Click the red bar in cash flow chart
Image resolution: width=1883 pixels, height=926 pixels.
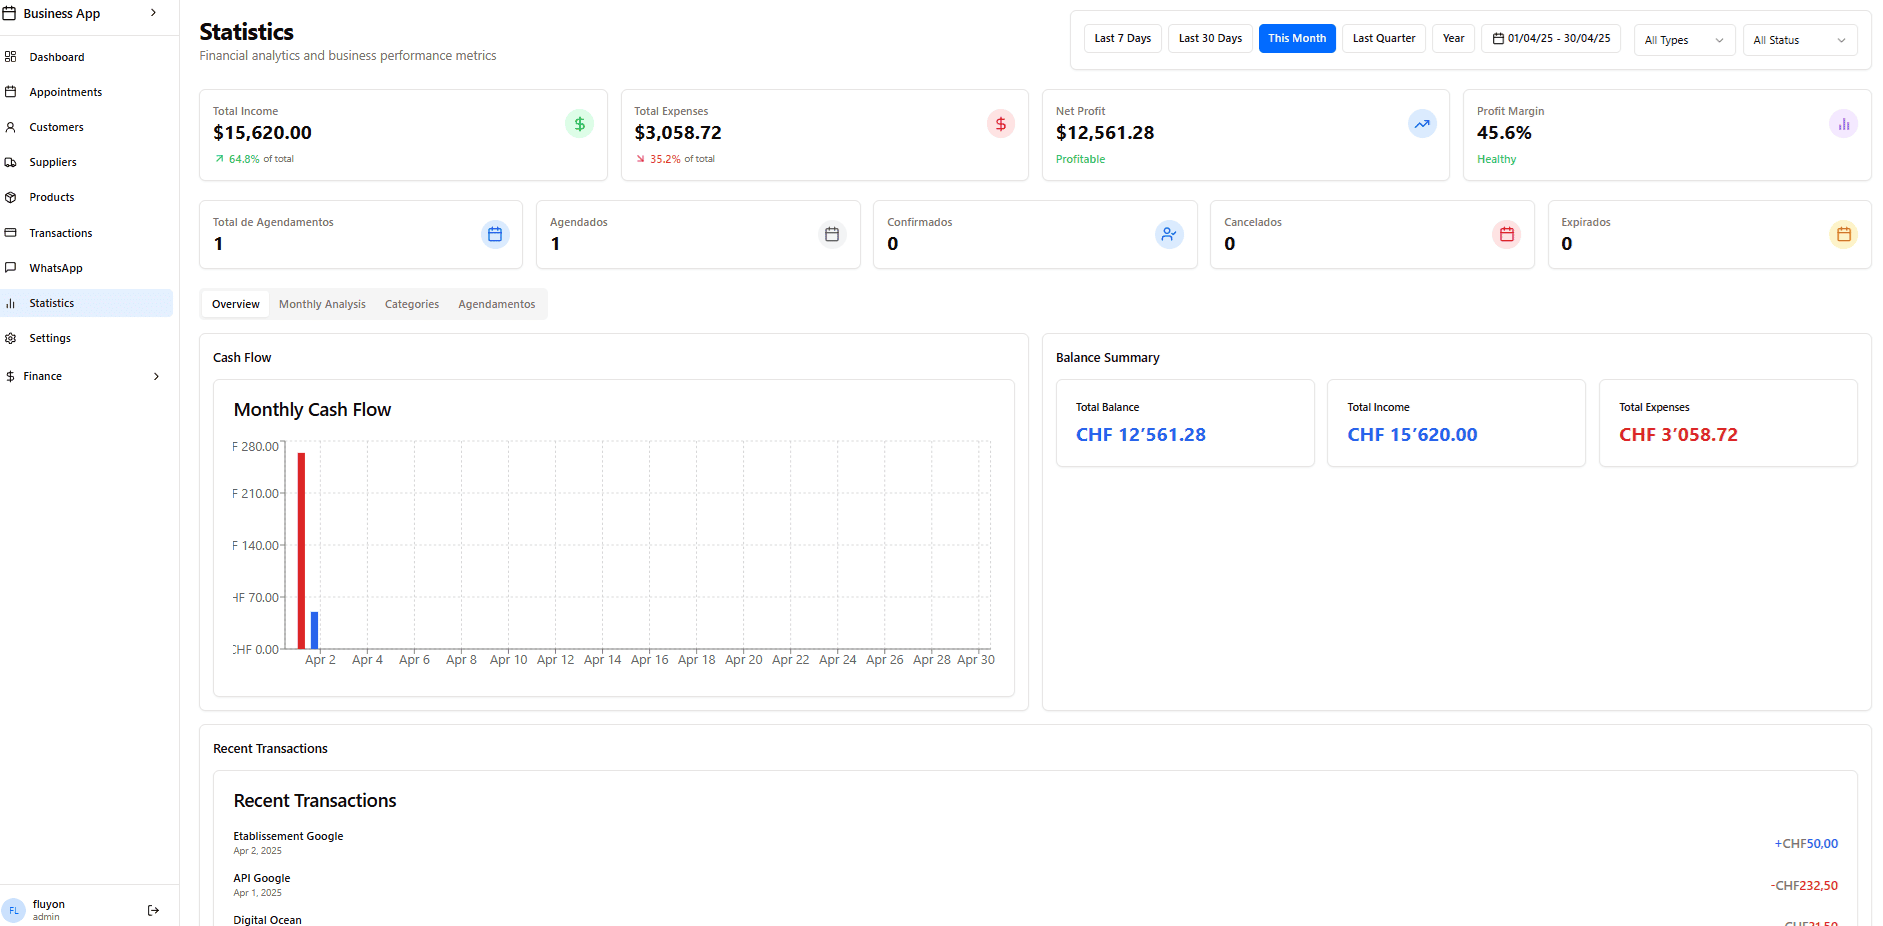coord(301,550)
